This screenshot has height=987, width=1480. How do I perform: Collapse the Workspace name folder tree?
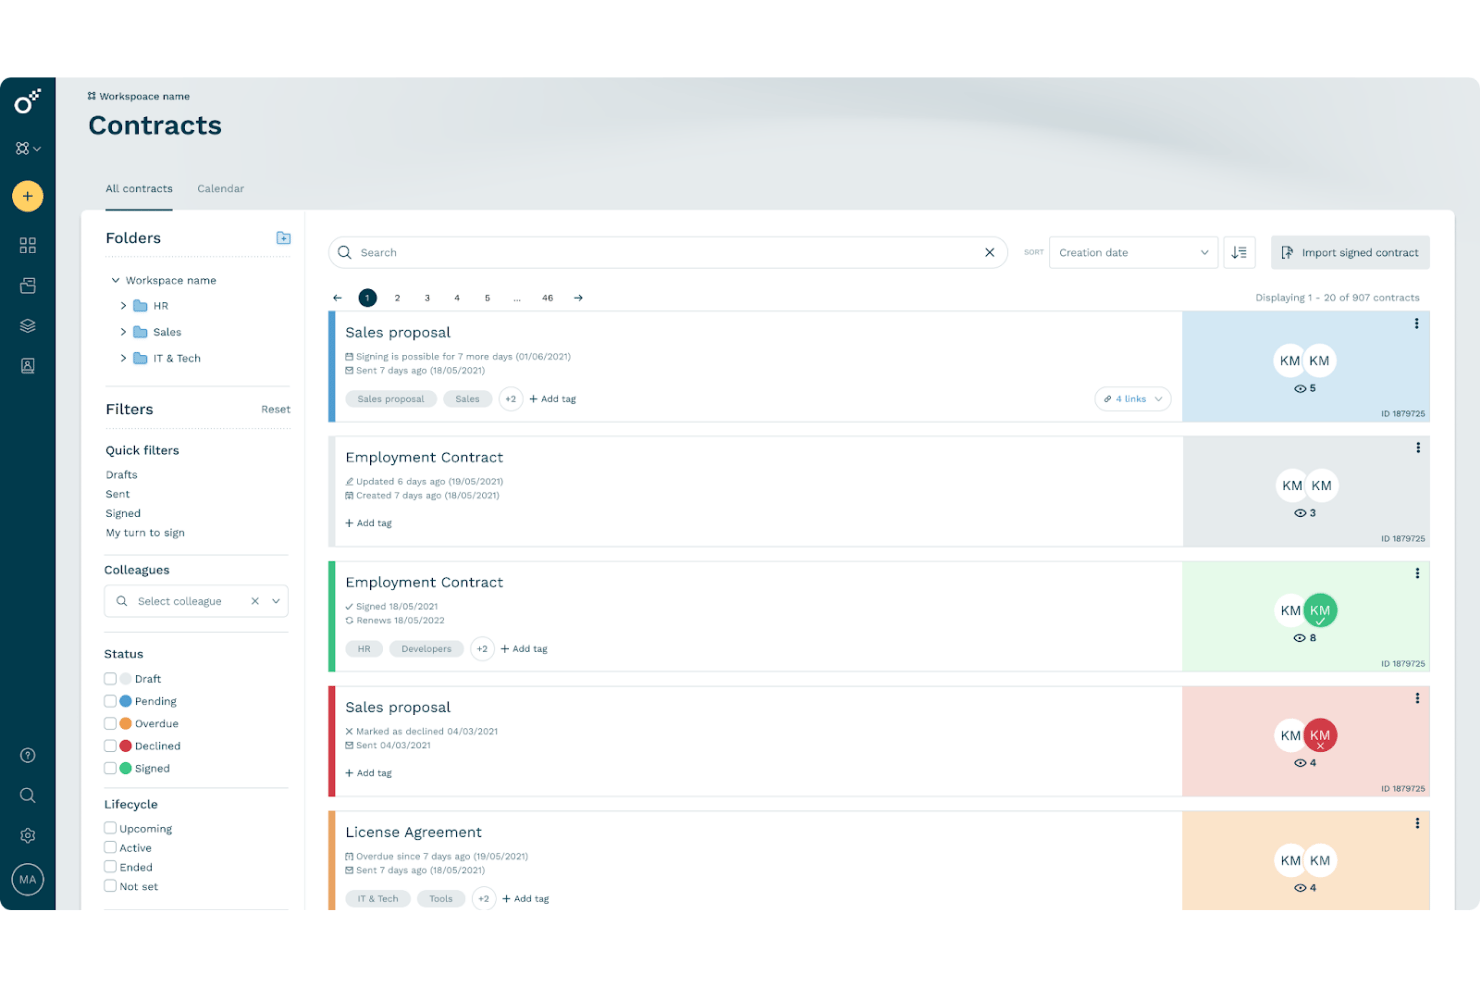click(x=116, y=280)
